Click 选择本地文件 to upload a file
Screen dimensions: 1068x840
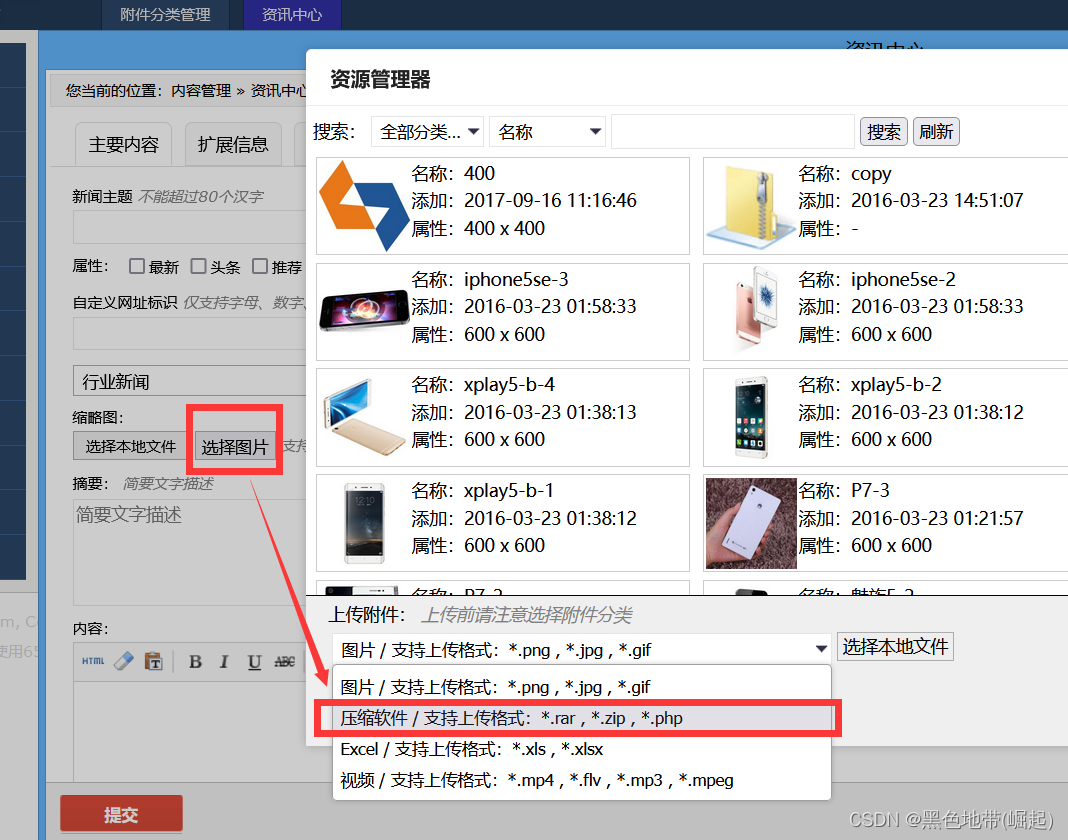click(x=895, y=646)
